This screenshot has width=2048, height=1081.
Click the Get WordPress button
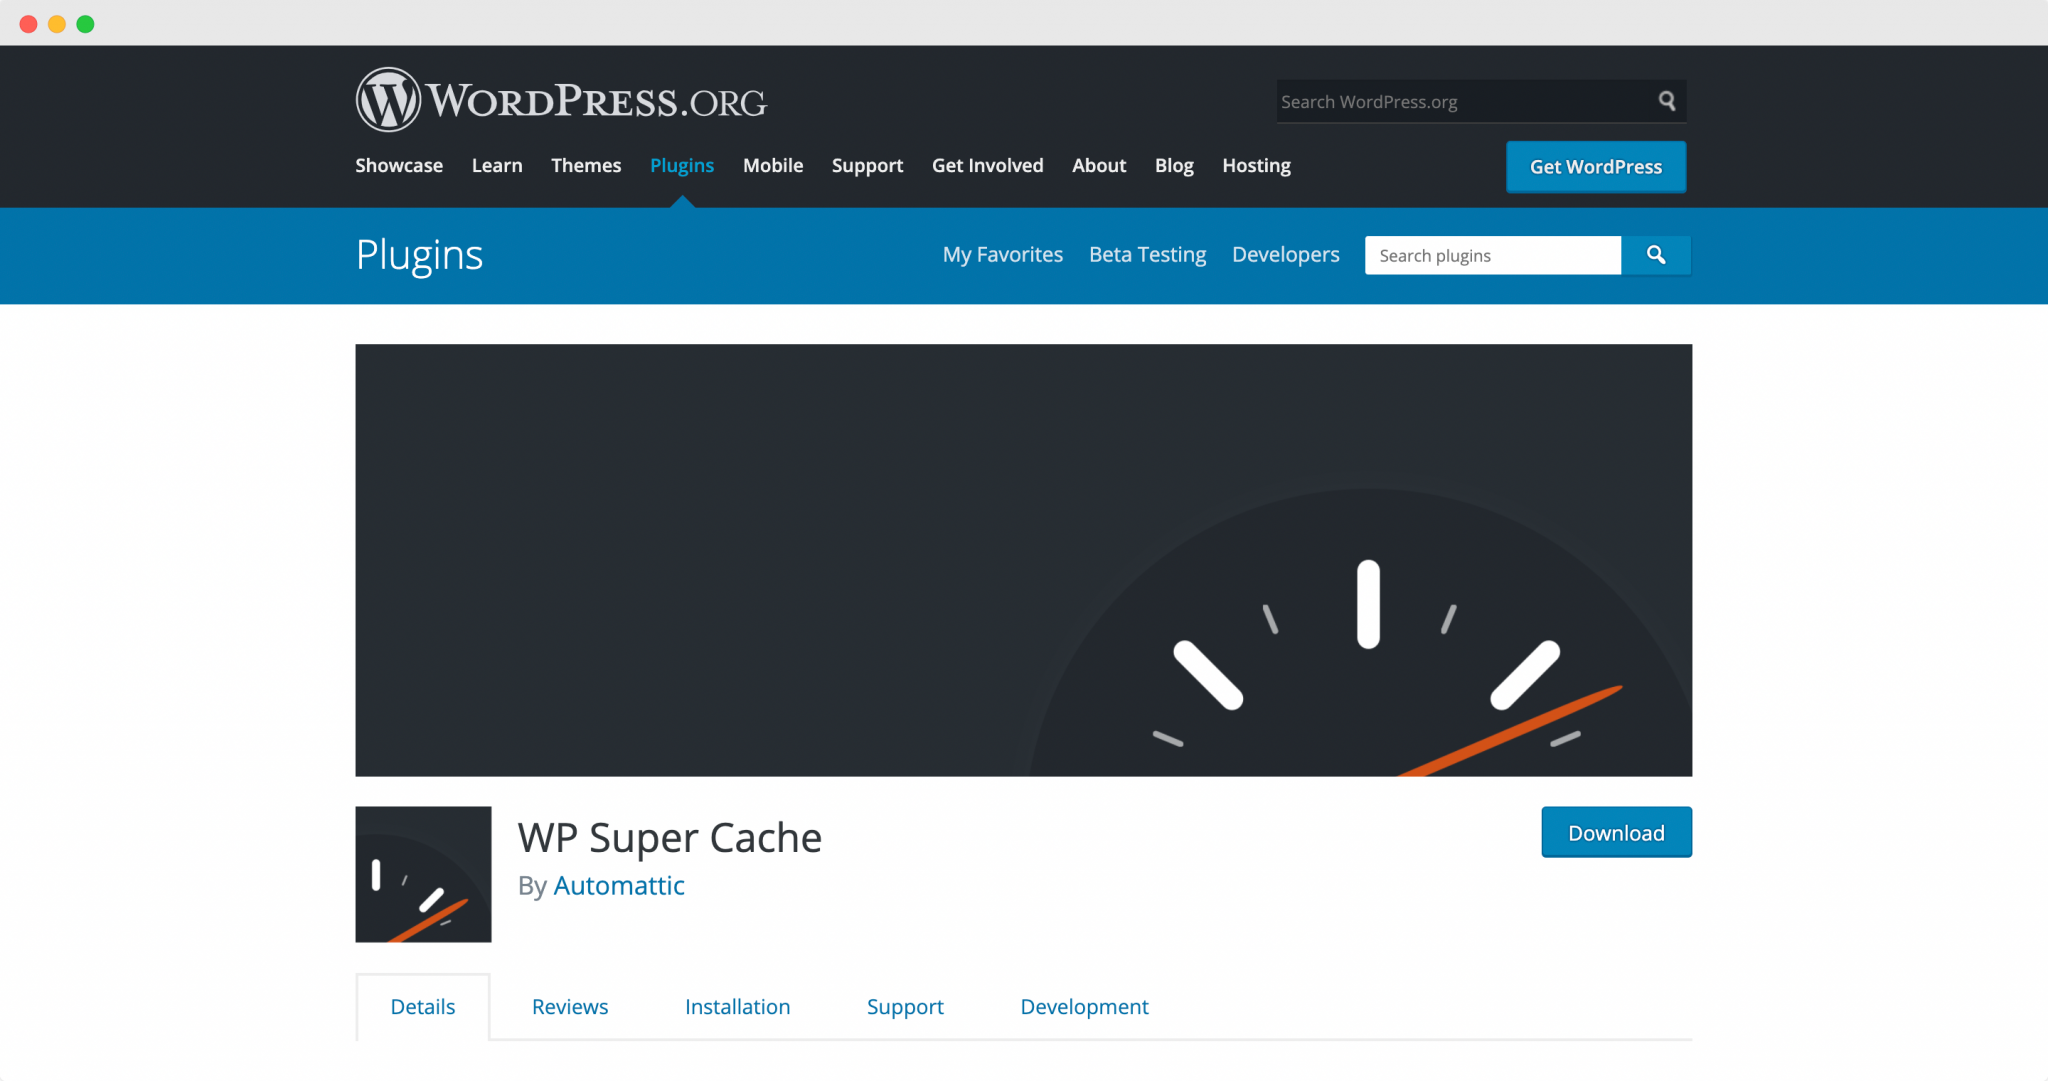click(x=1595, y=166)
